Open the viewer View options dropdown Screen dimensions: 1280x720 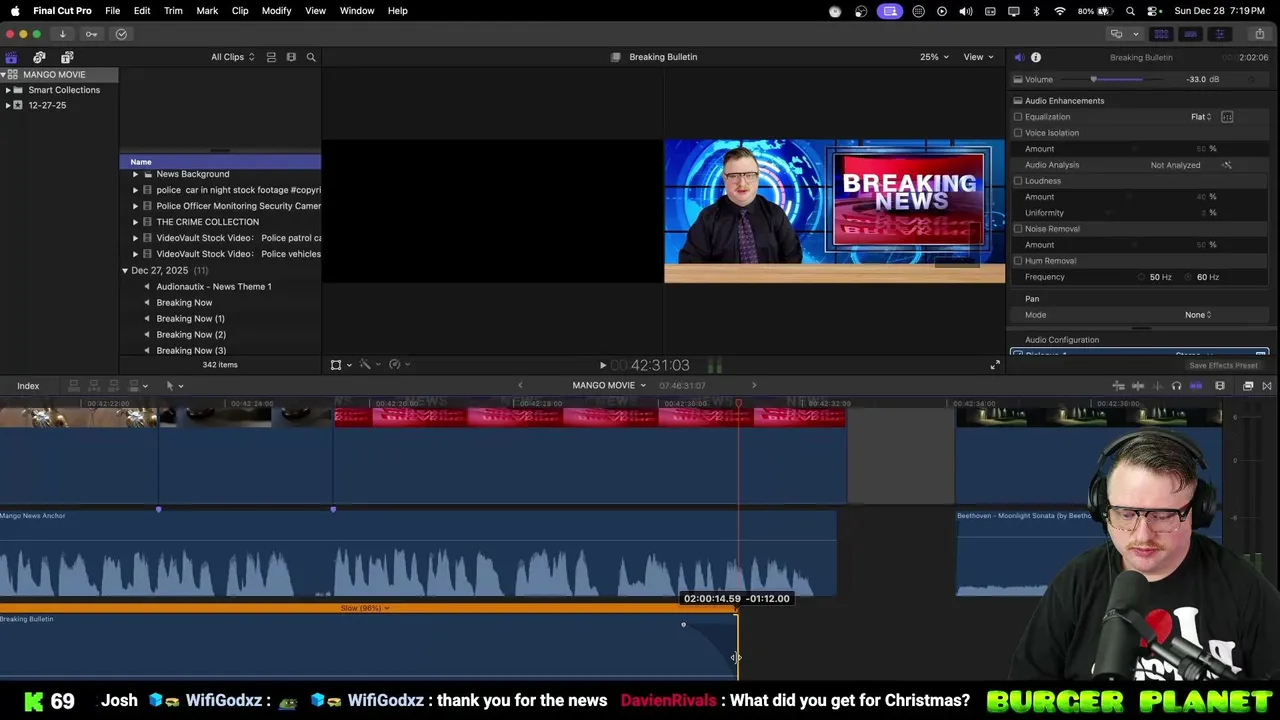point(978,57)
